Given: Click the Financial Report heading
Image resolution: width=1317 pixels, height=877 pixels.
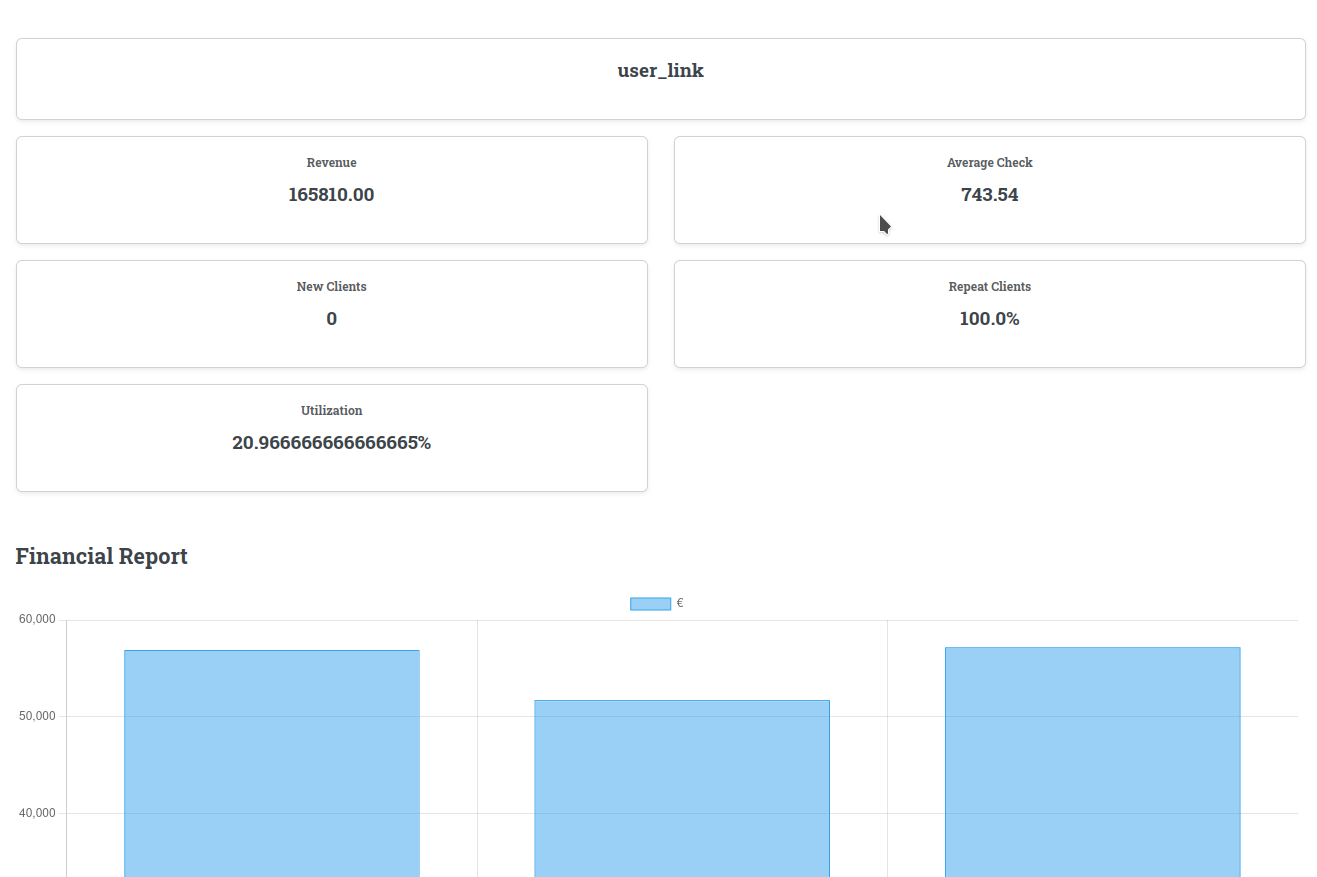Looking at the screenshot, I should click(x=101, y=556).
